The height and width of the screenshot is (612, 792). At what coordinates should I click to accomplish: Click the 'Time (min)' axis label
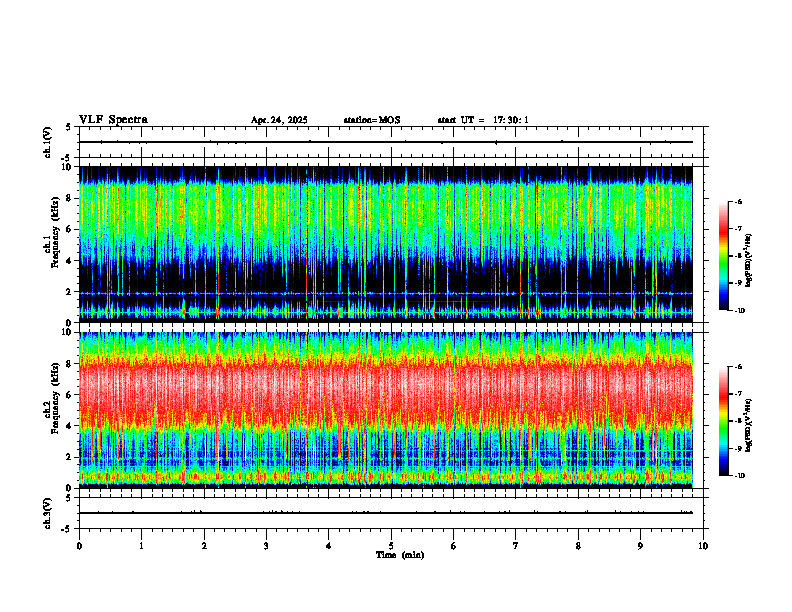[400, 555]
